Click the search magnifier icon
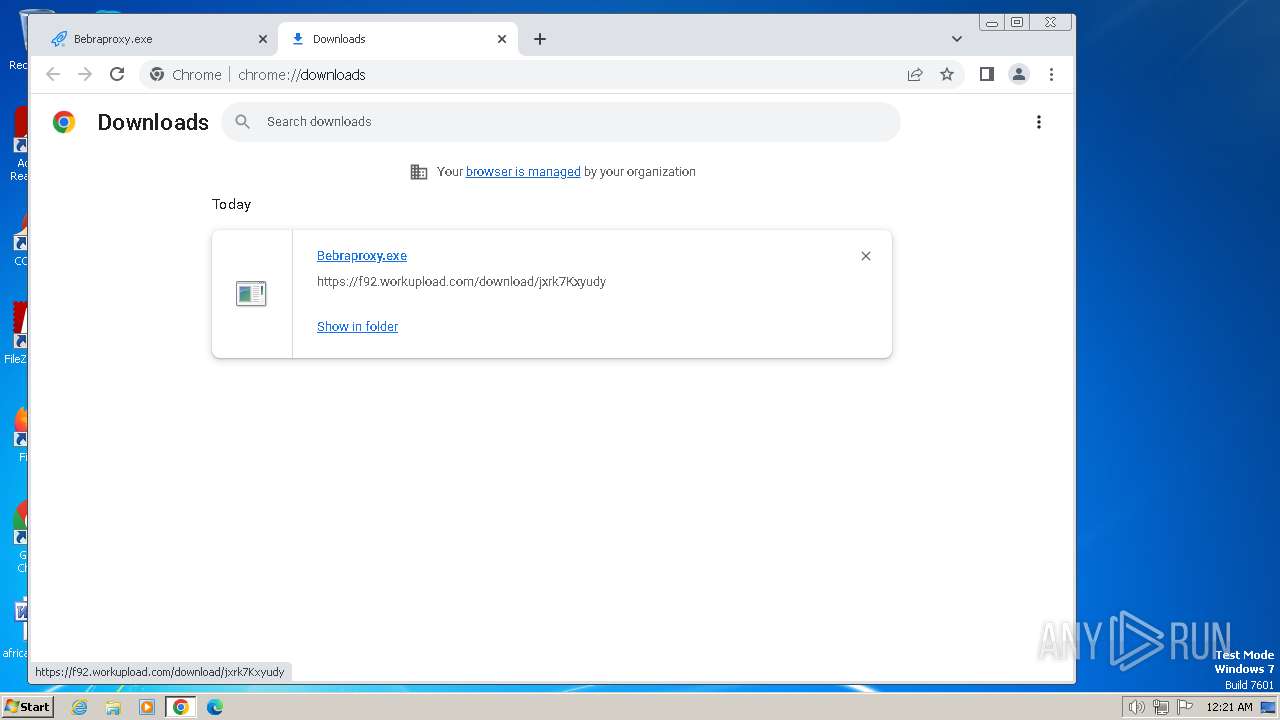The image size is (1280, 720). [243, 122]
